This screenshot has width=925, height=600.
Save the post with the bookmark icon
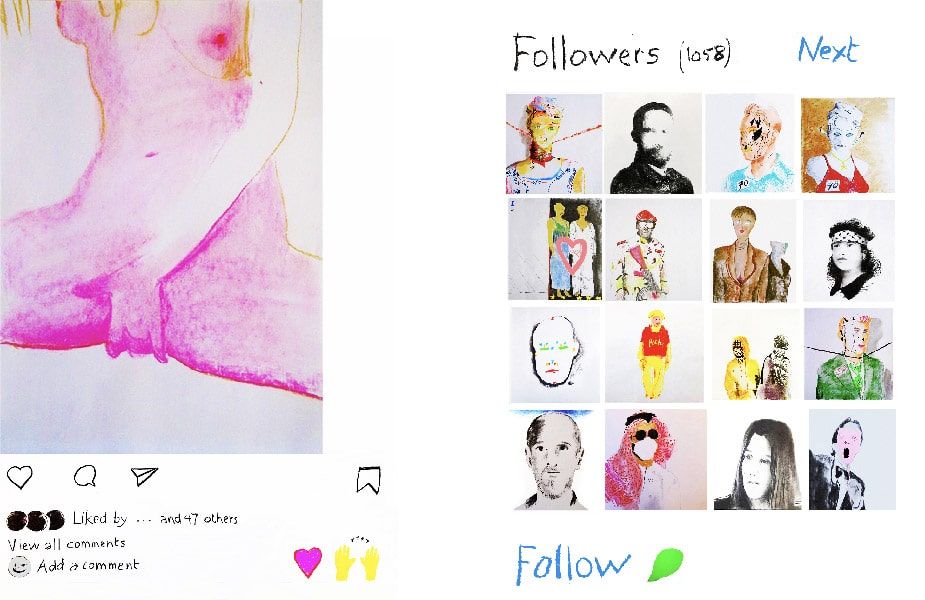[369, 479]
